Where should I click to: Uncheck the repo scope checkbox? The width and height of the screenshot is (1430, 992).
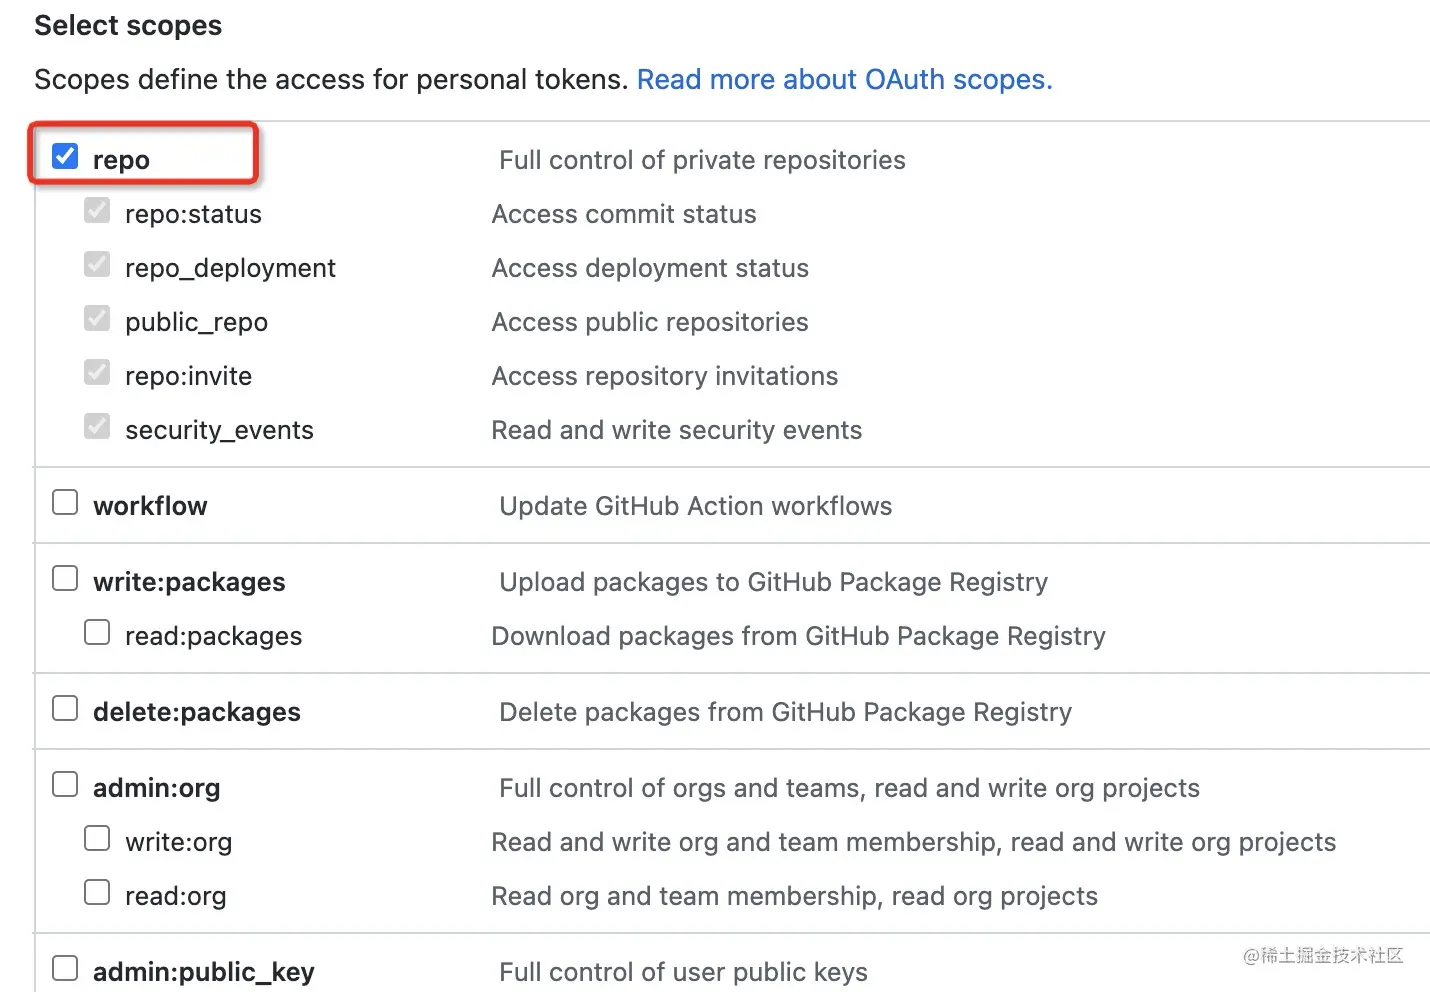point(65,156)
